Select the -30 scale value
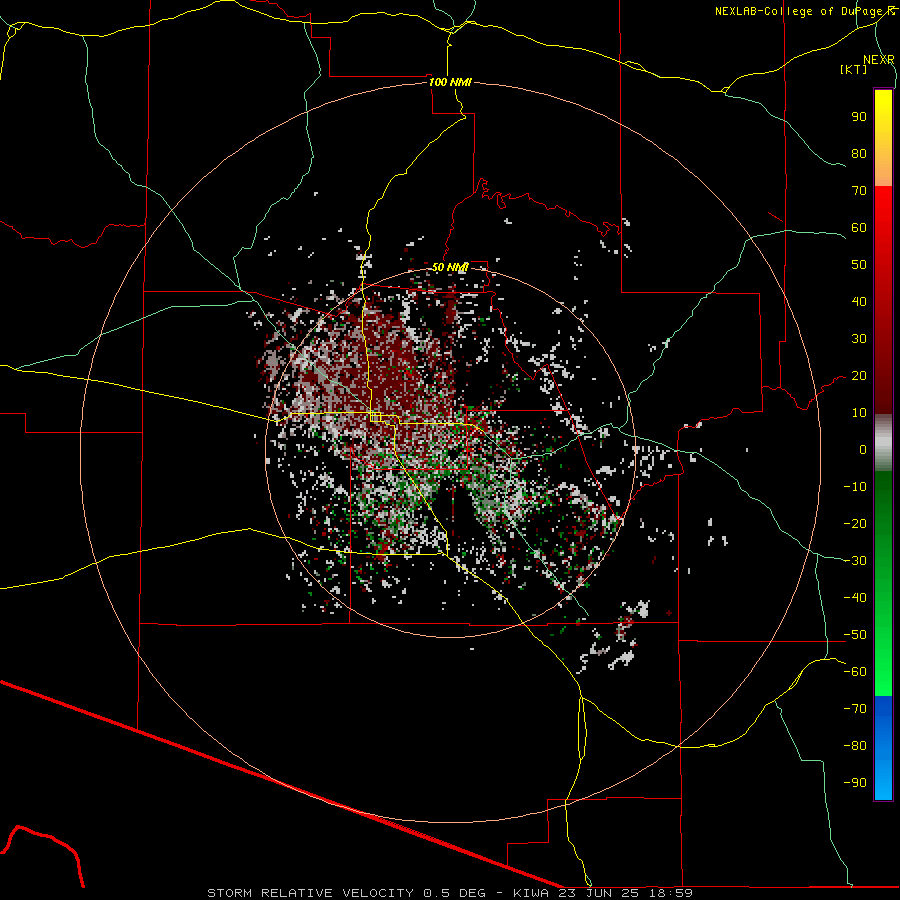Viewport: 900px width, 900px height. click(x=855, y=561)
